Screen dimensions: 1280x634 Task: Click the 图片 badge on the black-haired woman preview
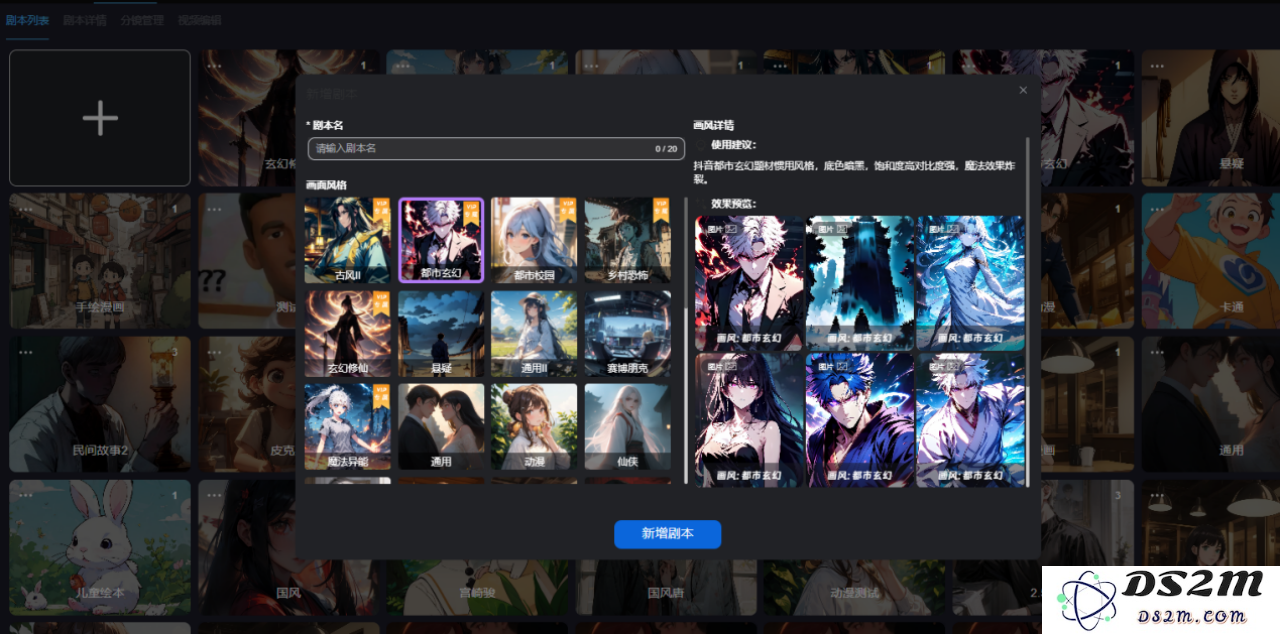[721, 366]
